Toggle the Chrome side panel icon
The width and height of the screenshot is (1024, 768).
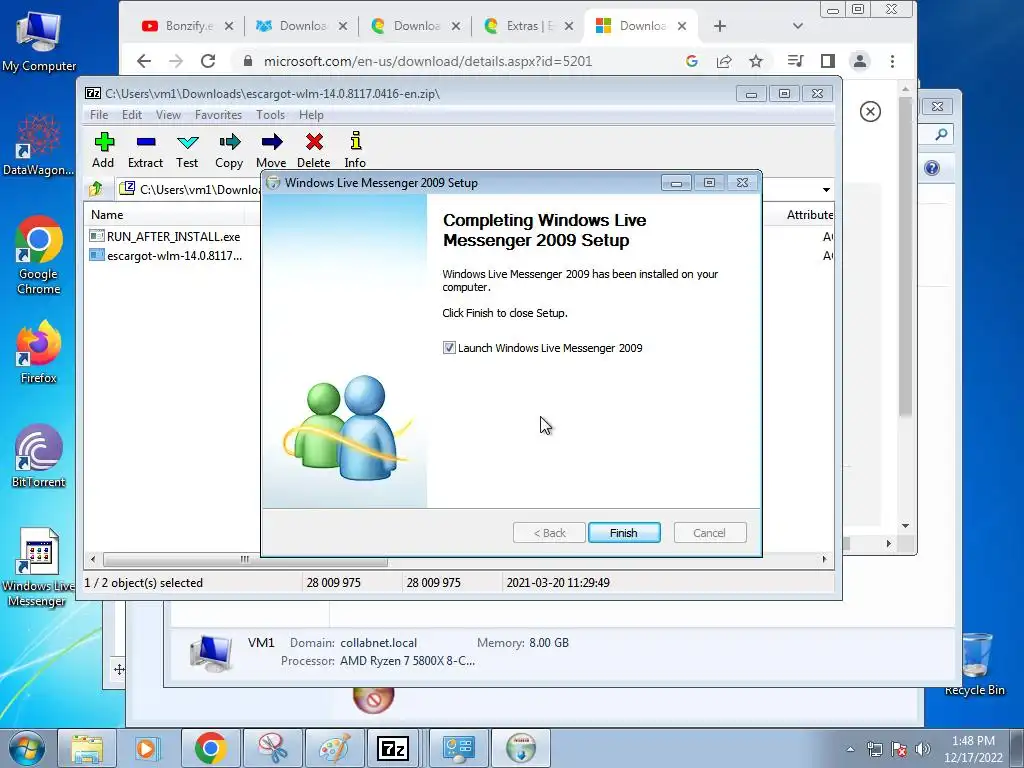pyautogui.click(x=827, y=61)
